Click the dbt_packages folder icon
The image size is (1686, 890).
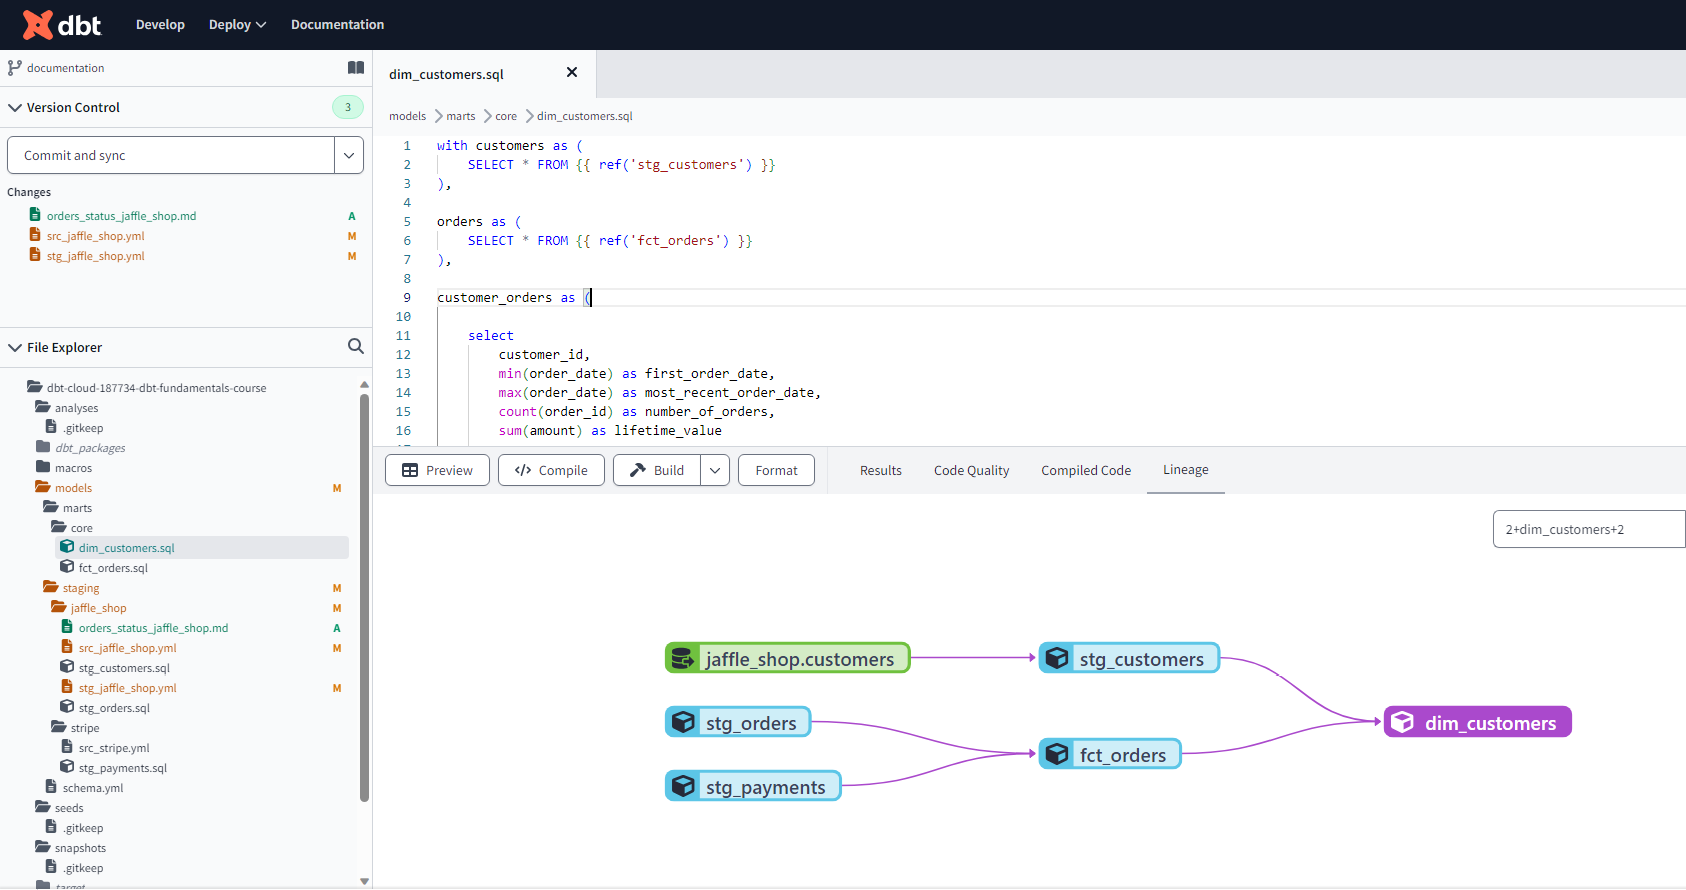43,447
